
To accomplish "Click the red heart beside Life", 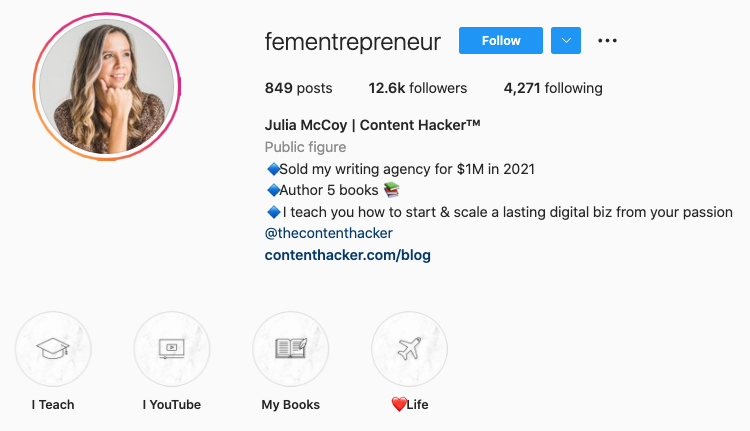I will pos(398,405).
